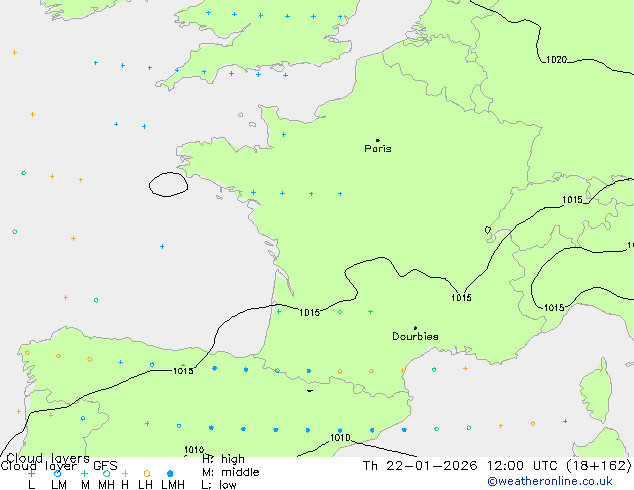Click the LMH legend label text

173,485
